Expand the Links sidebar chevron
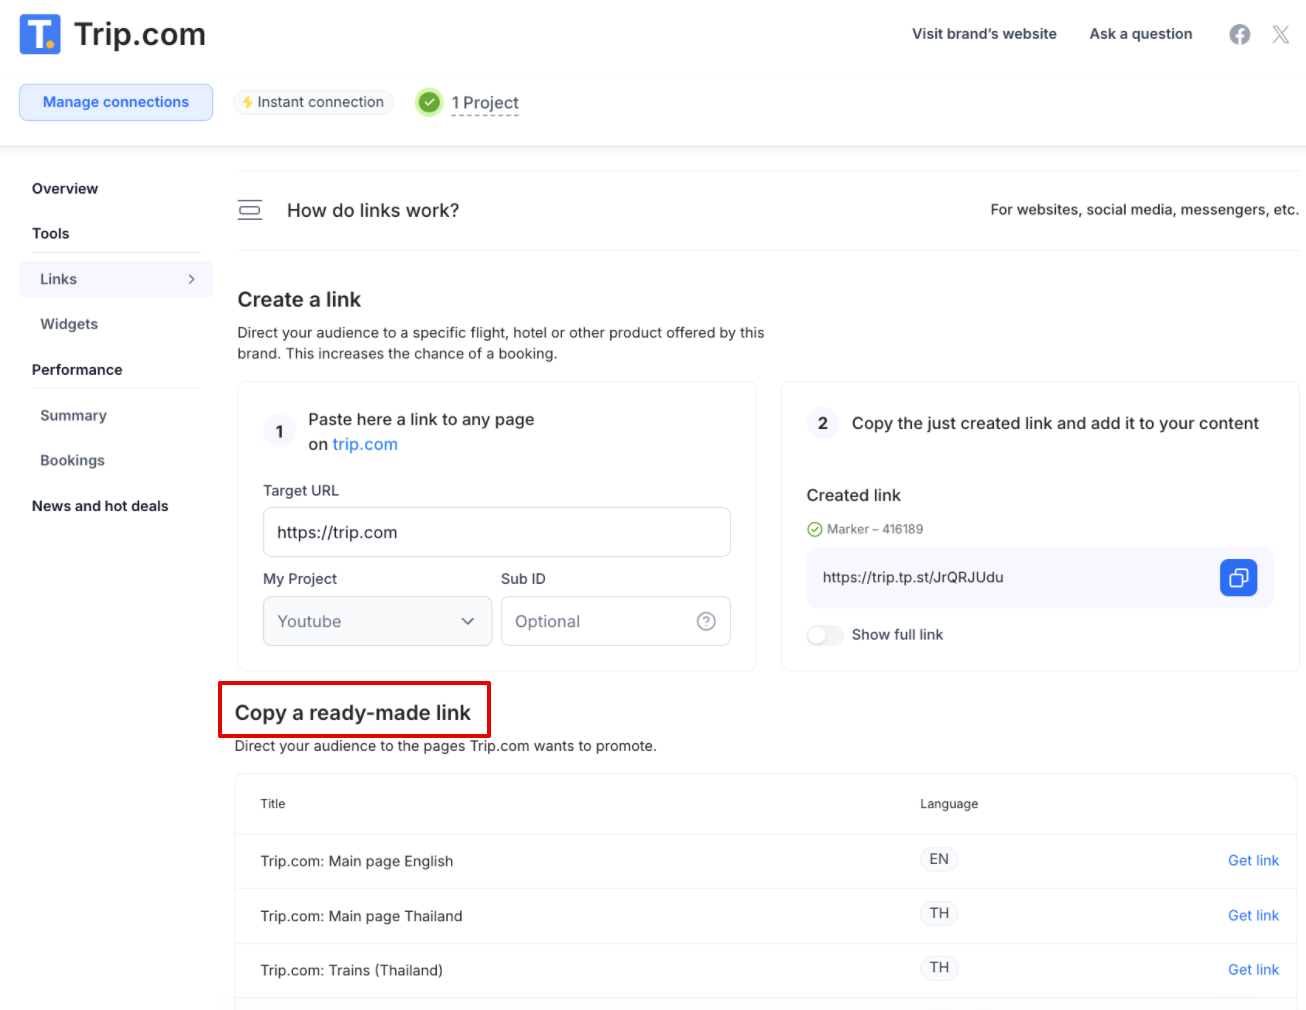This screenshot has height=1010, width=1306. (191, 279)
